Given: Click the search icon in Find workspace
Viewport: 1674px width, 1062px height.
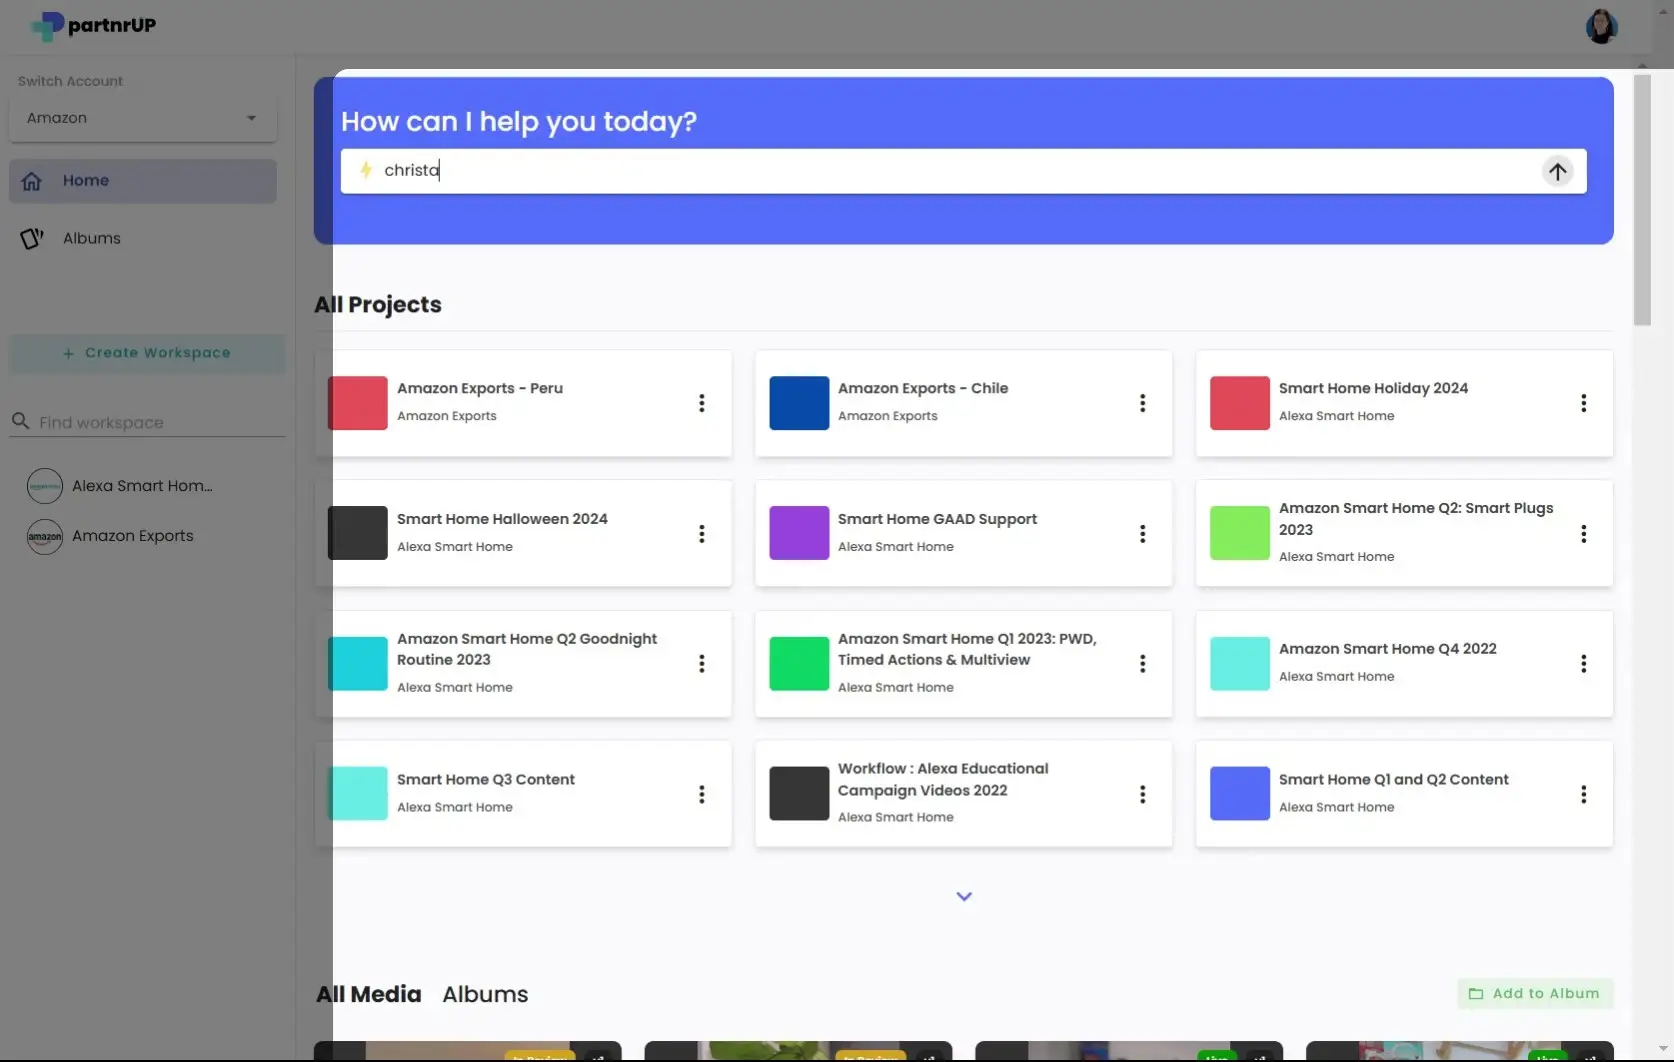Looking at the screenshot, I should click(x=21, y=421).
